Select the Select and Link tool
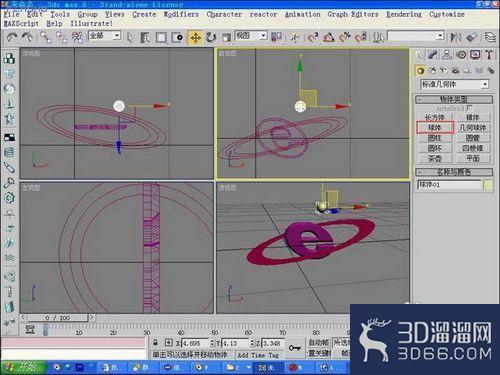This screenshot has width=500, height=375. point(46,37)
